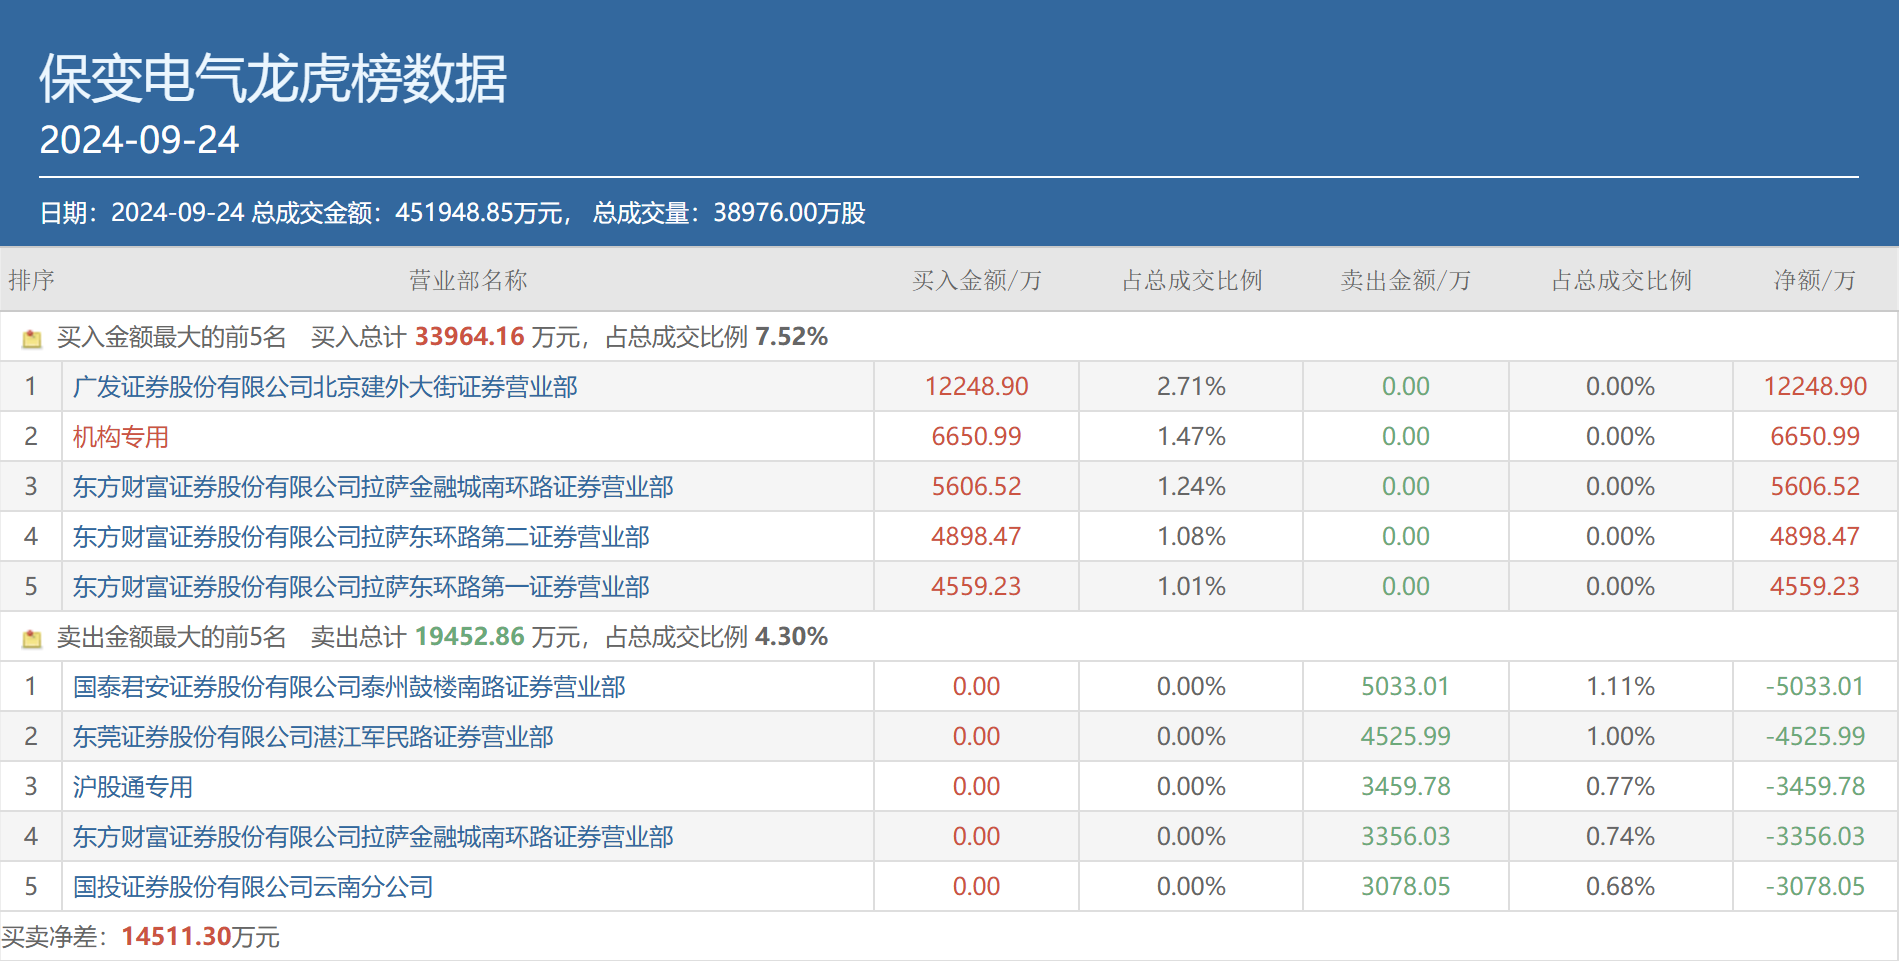Open 东方财富拉萨东环路第一证券营业部 link
The height and width of the screenshot is (961, 1901).
coord(361,587)
